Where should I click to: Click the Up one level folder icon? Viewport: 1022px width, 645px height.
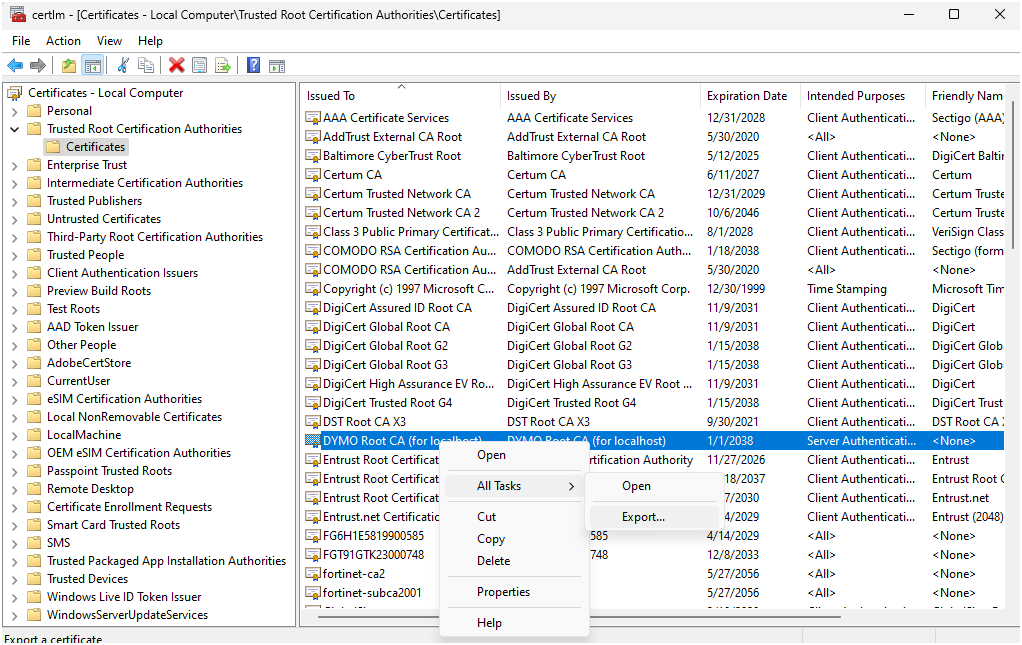coord(68,65)
